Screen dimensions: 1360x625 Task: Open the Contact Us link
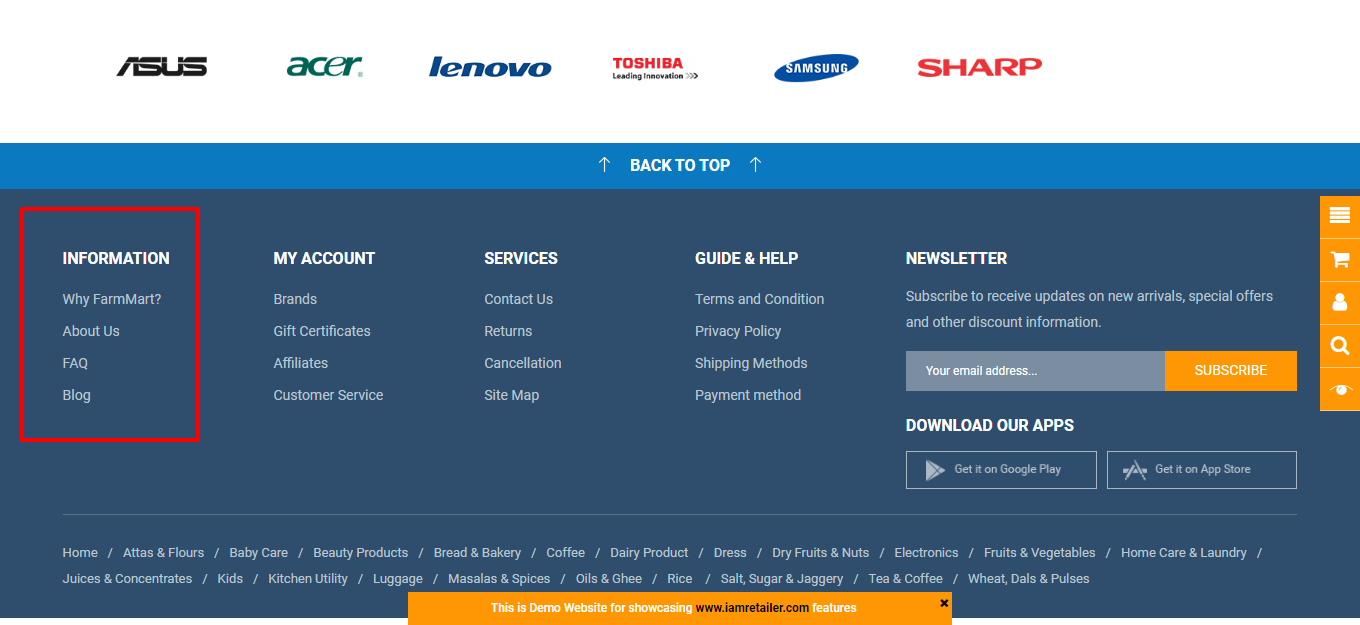(518, 299)
